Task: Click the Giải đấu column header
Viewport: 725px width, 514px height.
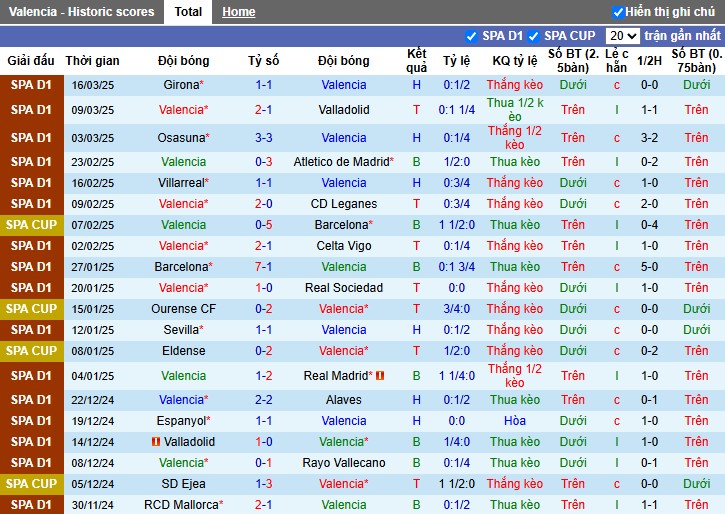Action: tap(31, 61)
